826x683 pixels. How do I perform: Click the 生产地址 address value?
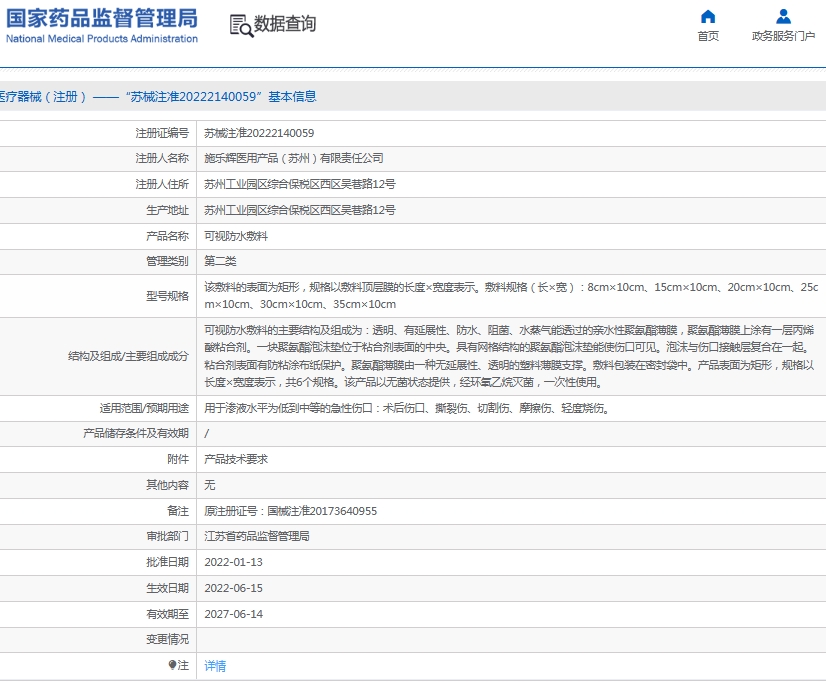(x=300, y=210)
